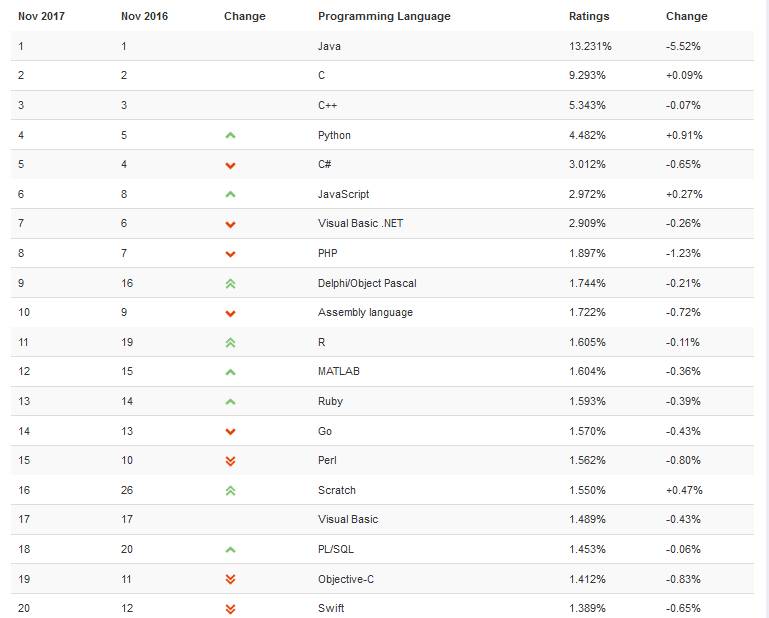
Task: Click the Ratings column header
Action: tap(589, 16)
